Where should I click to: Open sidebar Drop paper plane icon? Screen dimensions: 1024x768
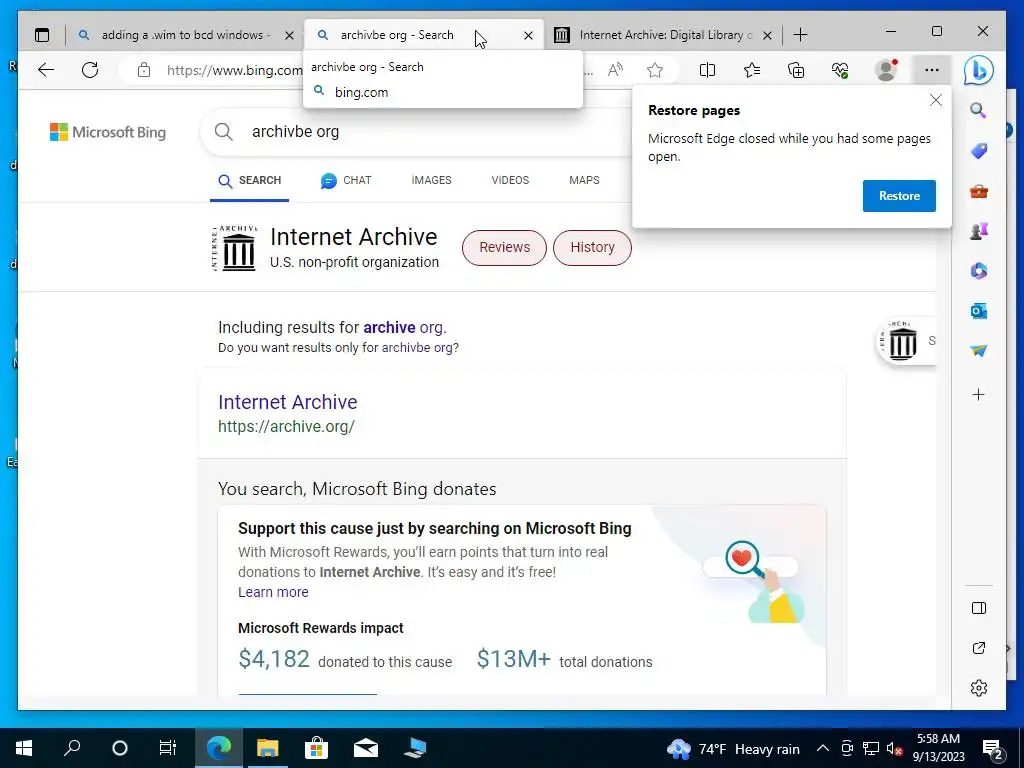pos(978,351)
